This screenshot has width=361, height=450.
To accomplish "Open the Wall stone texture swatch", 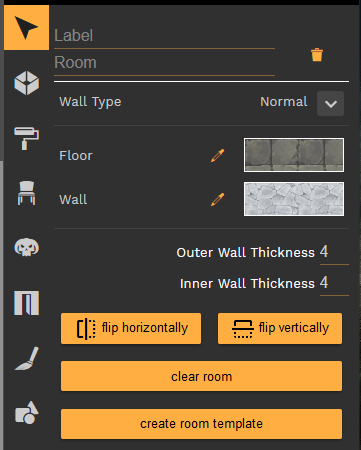I will (294, 199).
